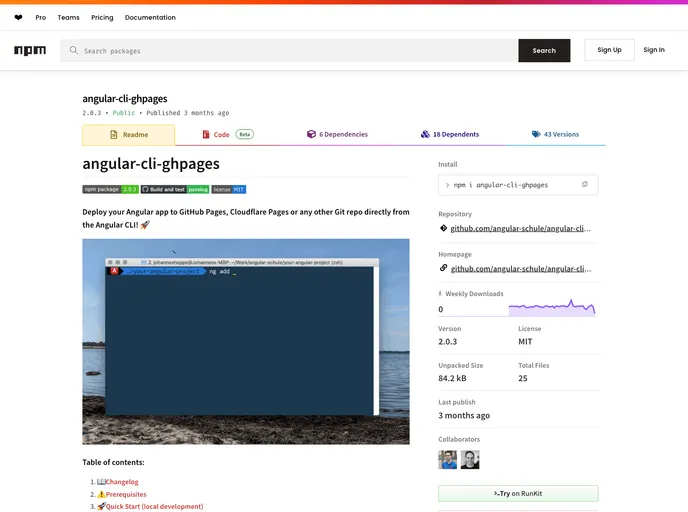Click the link icon beside the Homepage link

443,268
